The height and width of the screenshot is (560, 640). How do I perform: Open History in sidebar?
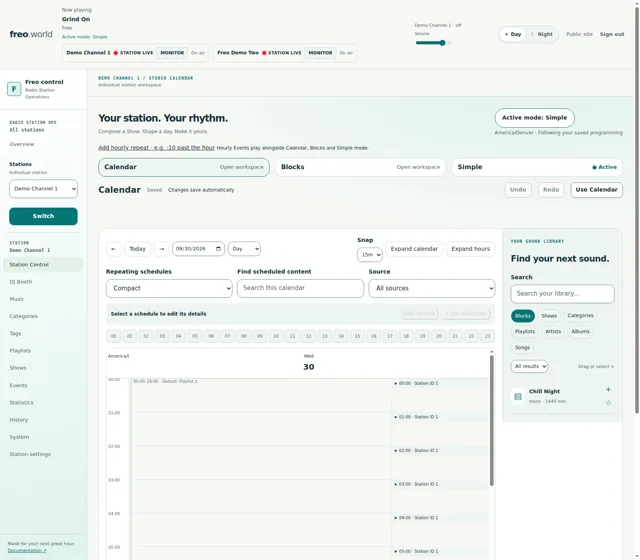(x=19, y=420)
